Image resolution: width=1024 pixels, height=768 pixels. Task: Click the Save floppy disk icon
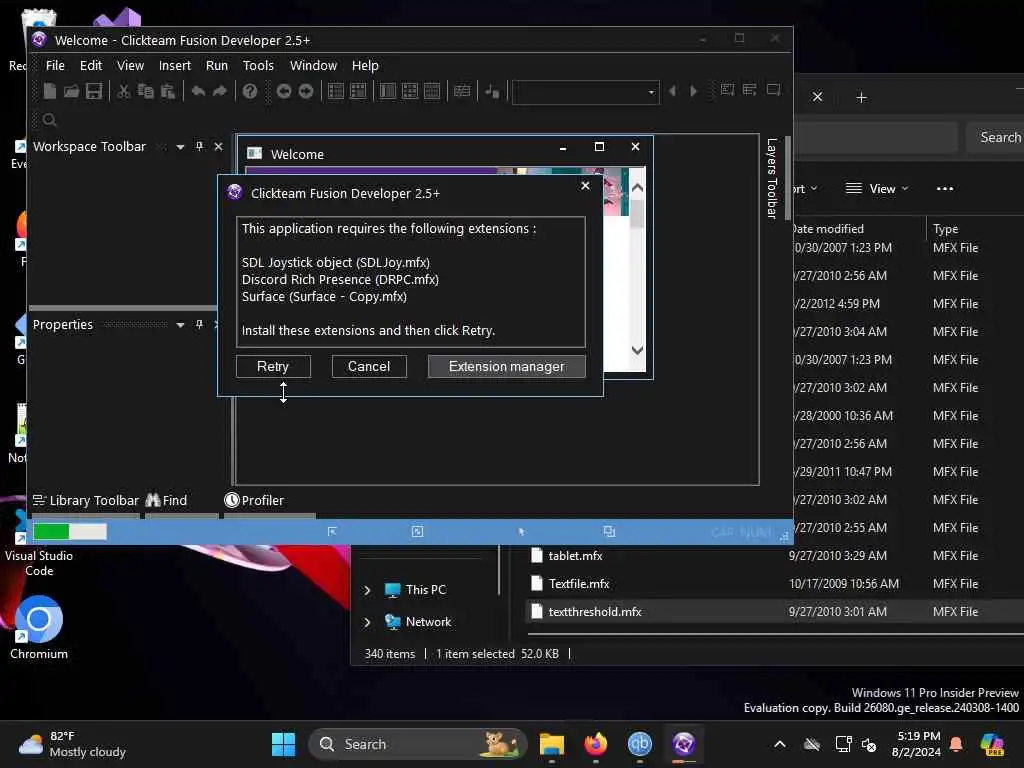(93, 91)
